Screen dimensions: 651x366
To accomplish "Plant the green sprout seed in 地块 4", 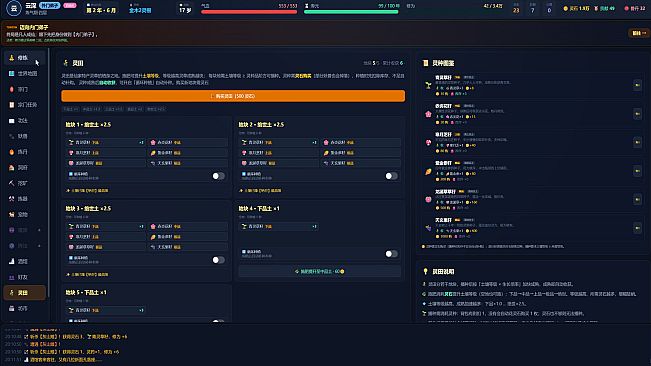I will point(279,226).
